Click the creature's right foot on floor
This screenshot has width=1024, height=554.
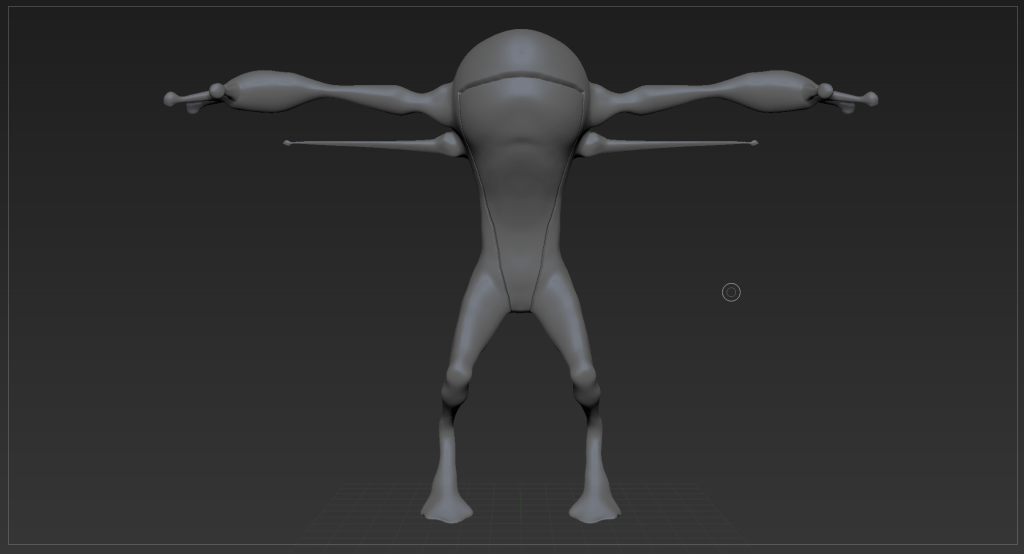[594, 508]
